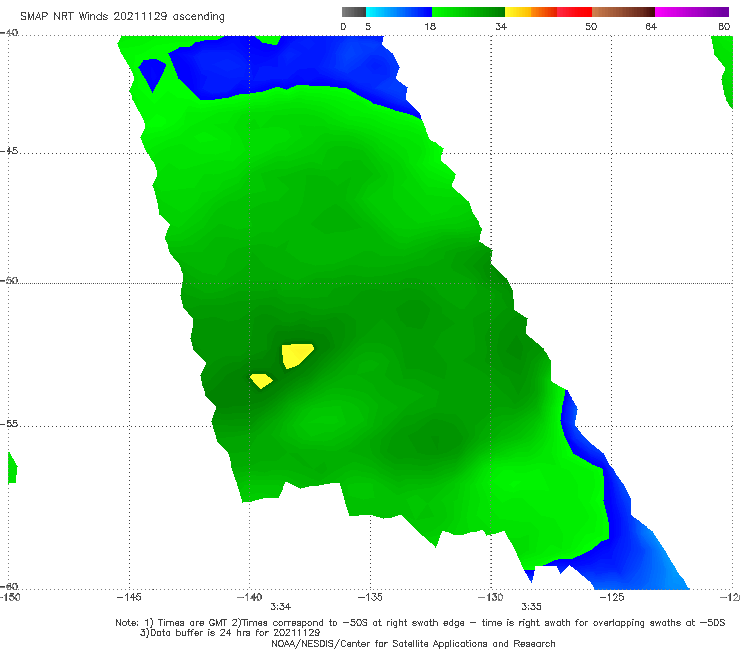Click the gray 0-5 colorbar segment

[x=354, y=12]
